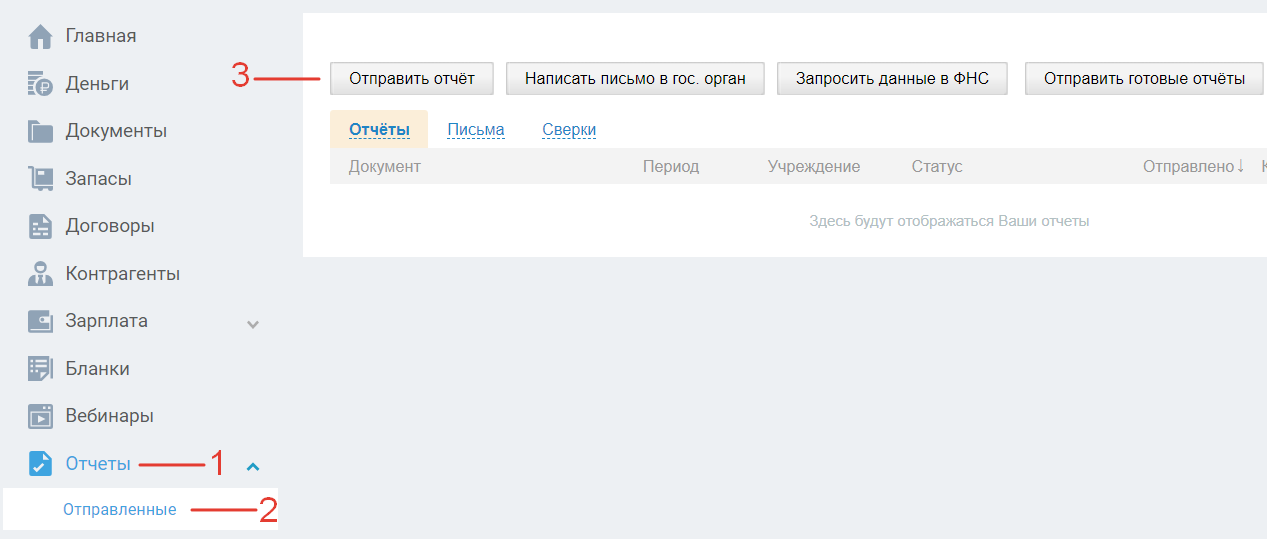1267x539 pixels.
Task: Expand the Зарплата submenu chevron
Action: (x=253, y=324)
